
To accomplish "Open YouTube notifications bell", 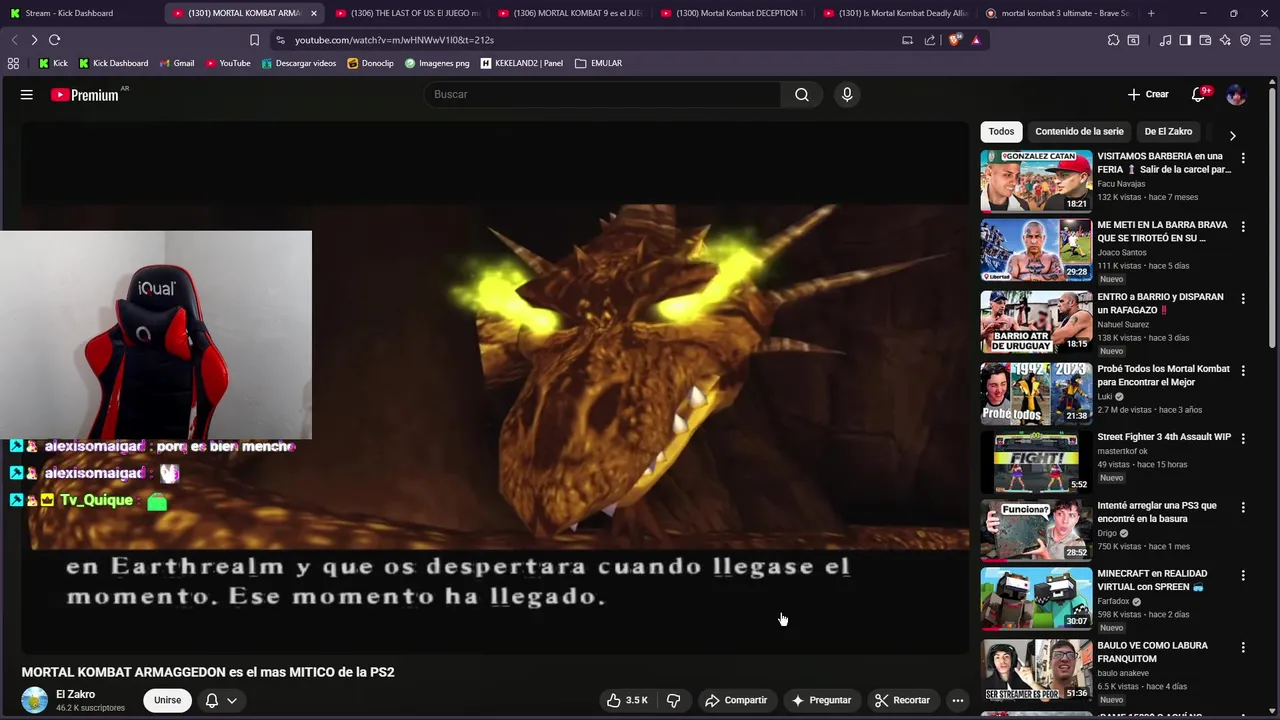I will click(x=1198, y=94).
